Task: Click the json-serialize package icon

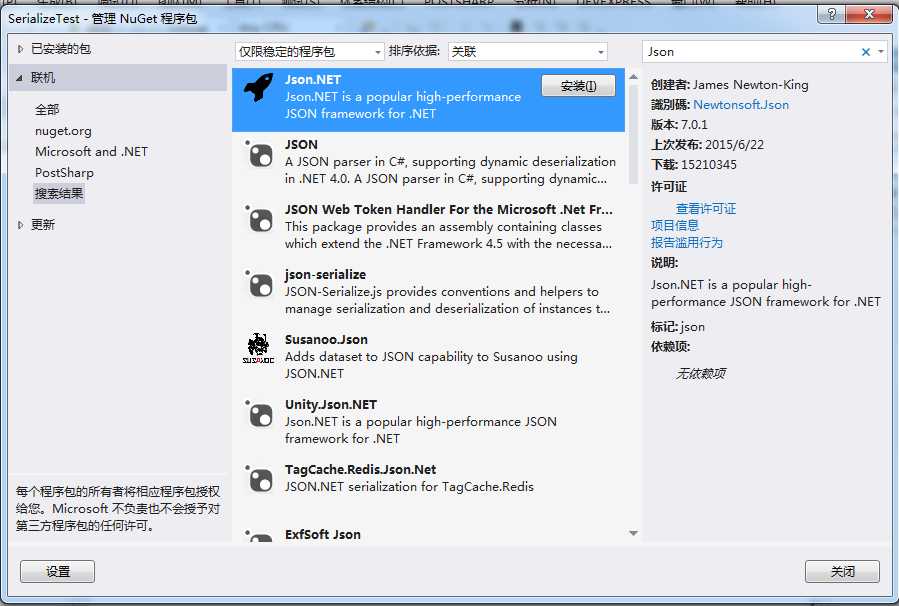Action: (x=259, y=283)
